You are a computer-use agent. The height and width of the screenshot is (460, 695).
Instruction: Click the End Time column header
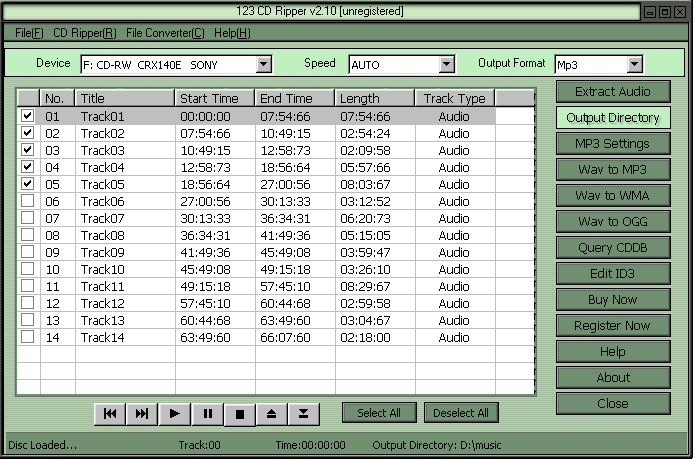pos(295,98)
